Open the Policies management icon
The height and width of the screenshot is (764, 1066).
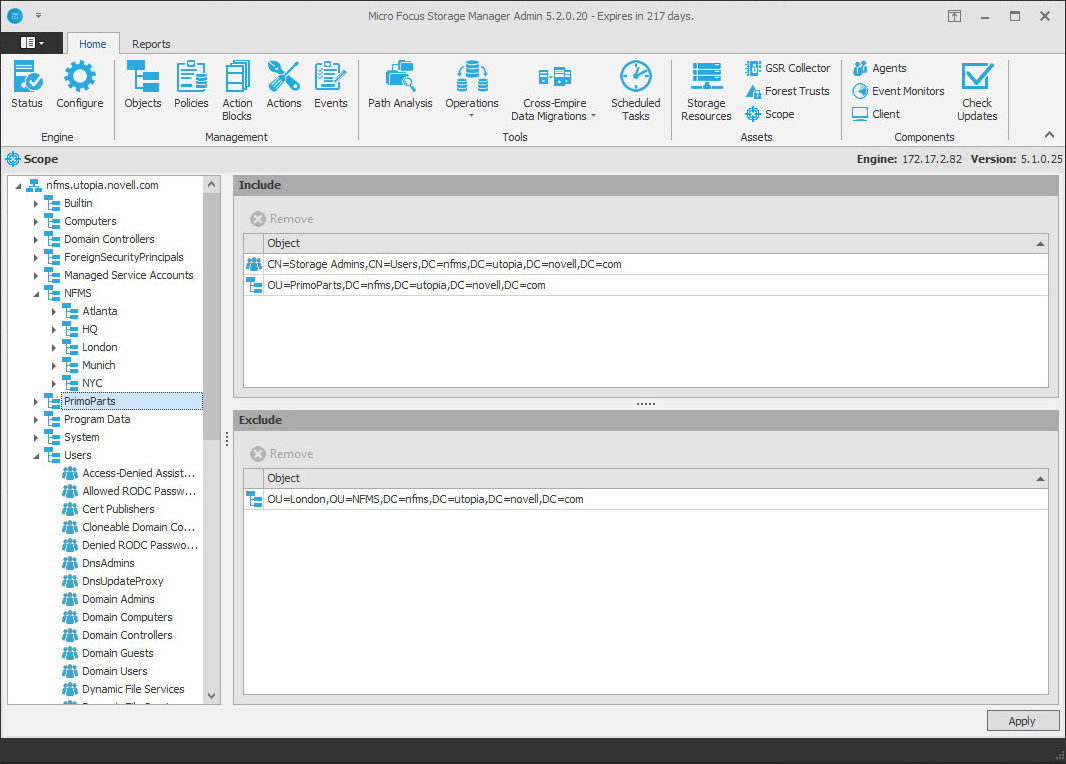(x=191, y=85)
